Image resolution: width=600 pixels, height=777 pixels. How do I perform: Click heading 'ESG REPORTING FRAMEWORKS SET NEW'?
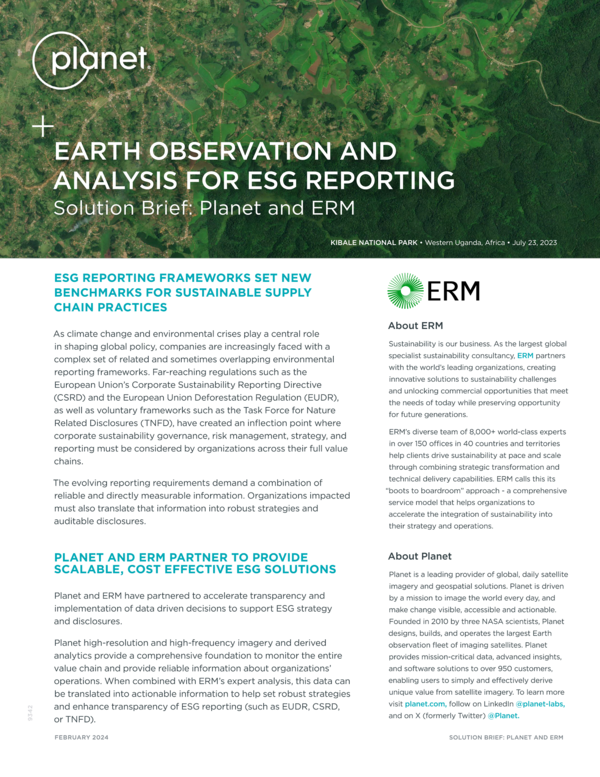click(x=183, y=278)
